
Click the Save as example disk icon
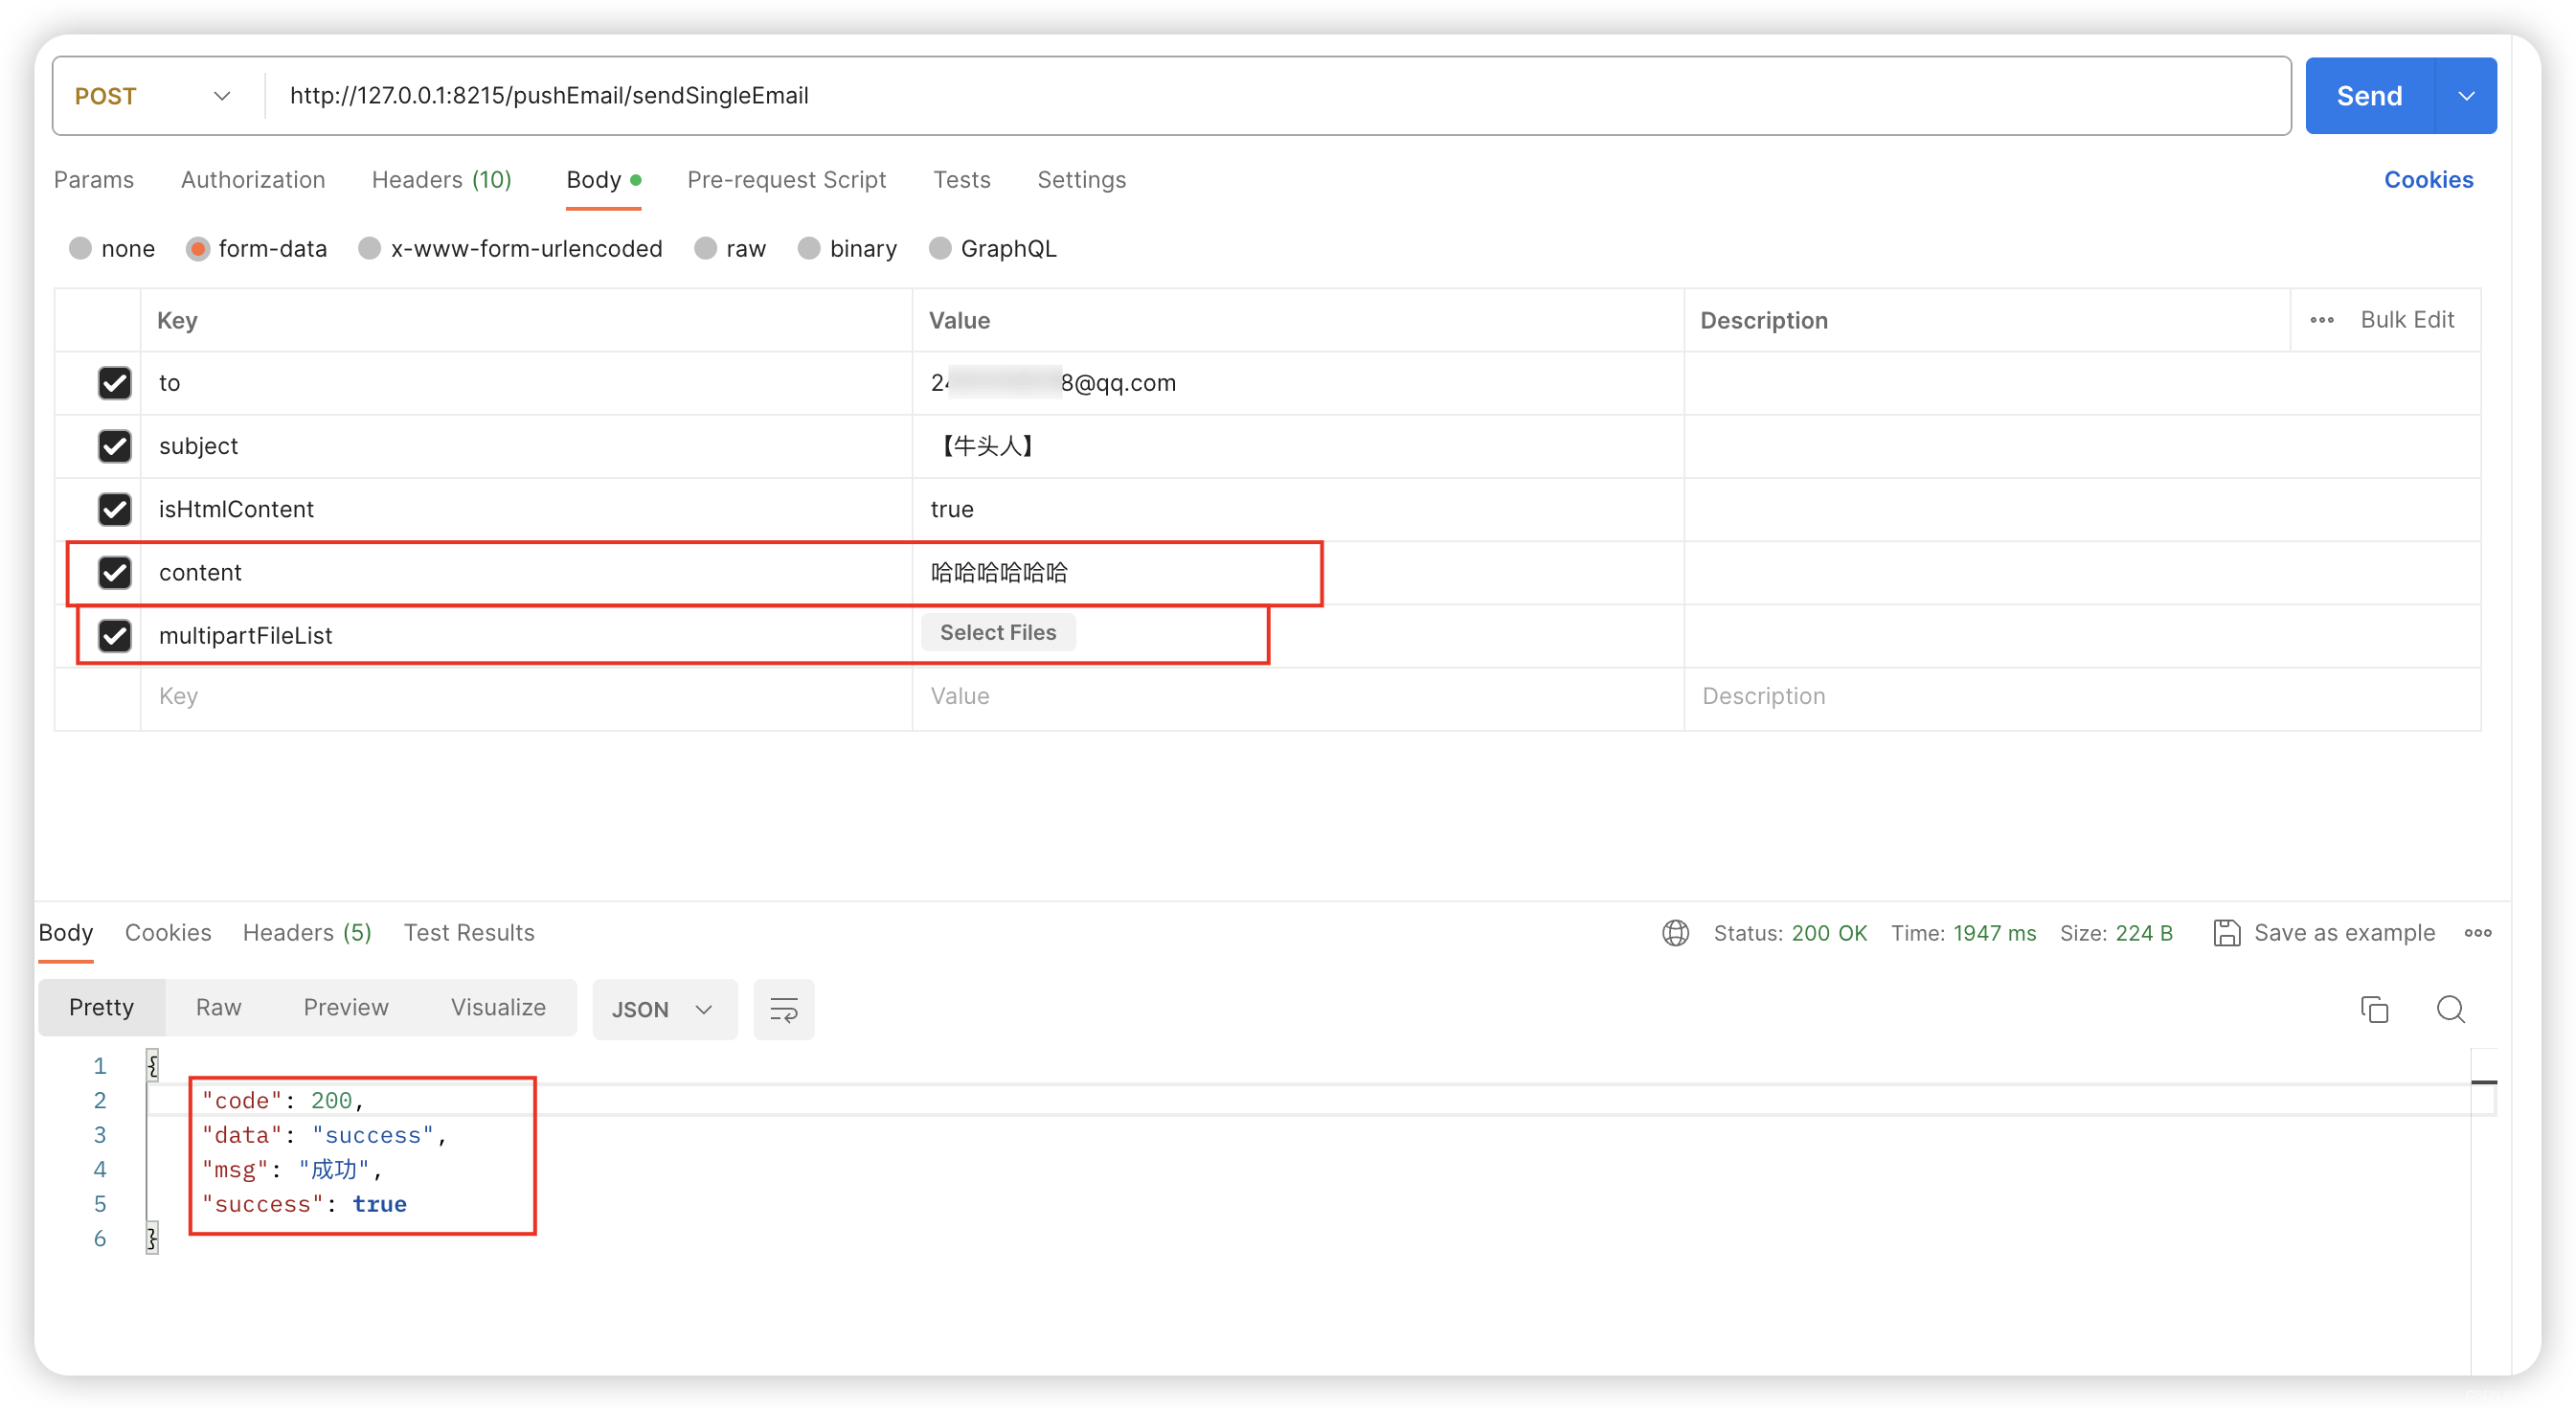click(x=2226, y=933)
